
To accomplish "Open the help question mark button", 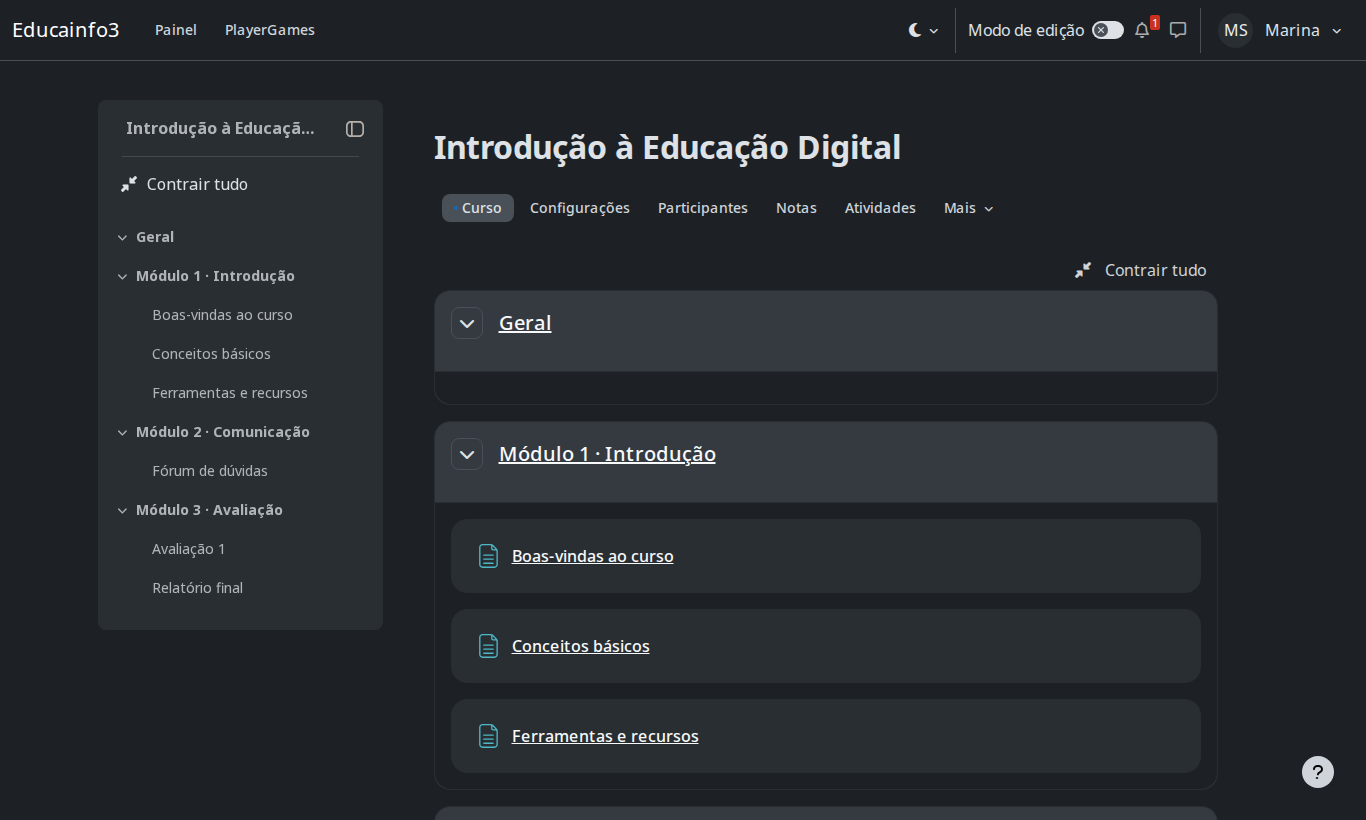I will pos(1318,772).
